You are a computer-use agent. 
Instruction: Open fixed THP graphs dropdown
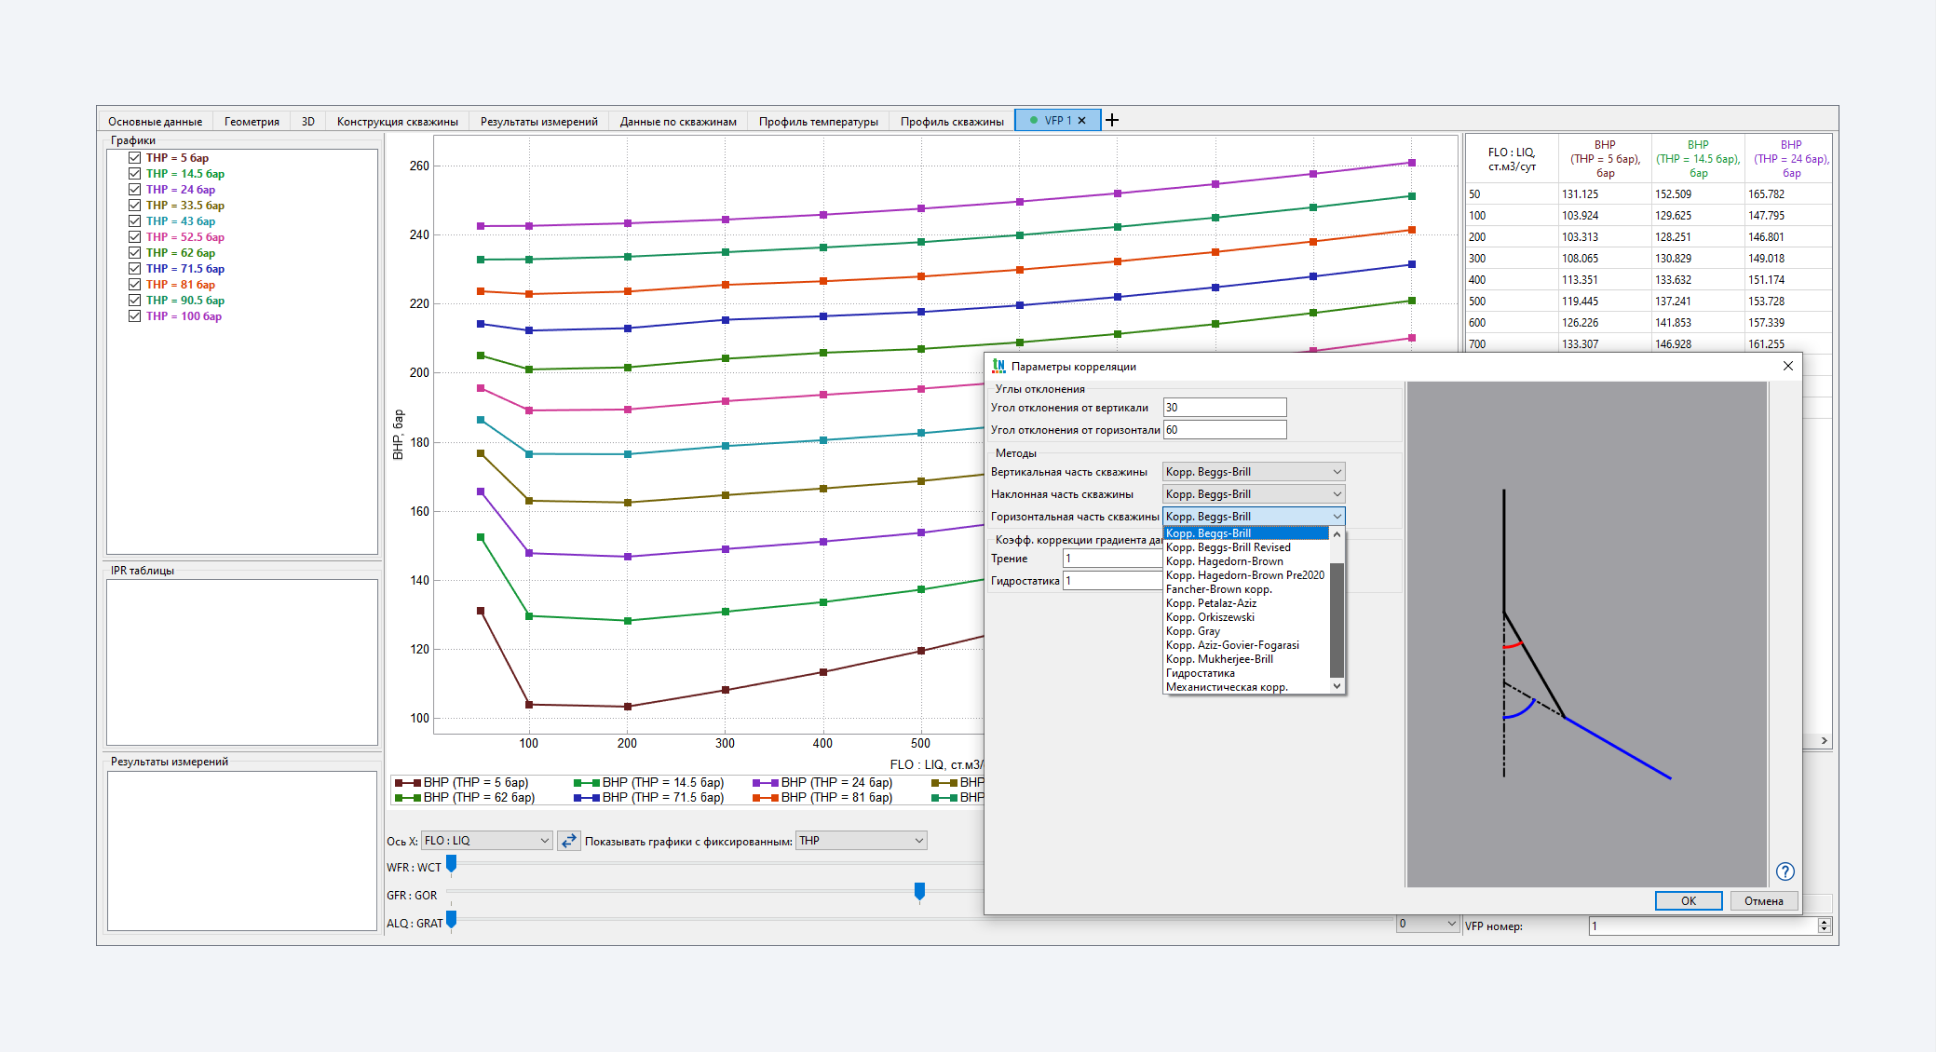click(861, 841)
